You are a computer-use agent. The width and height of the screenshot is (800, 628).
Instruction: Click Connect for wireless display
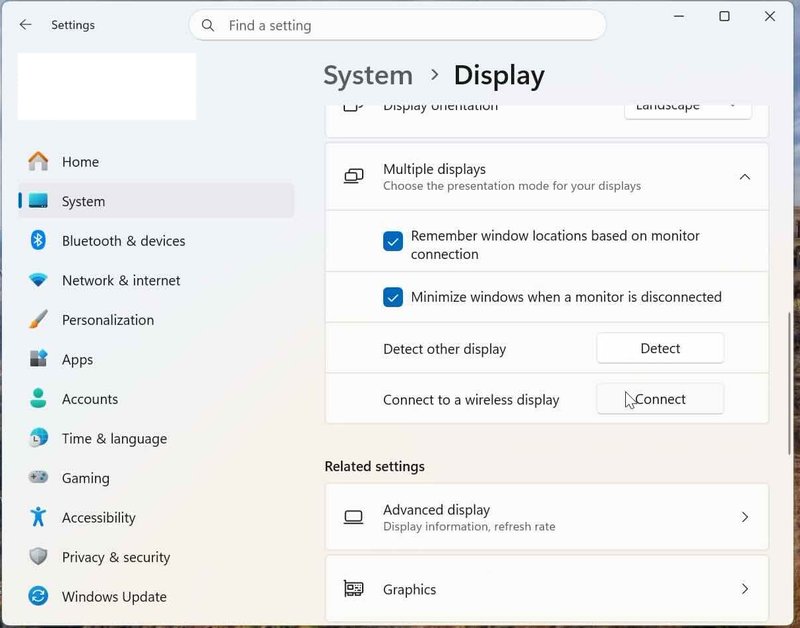pos(660,399)
